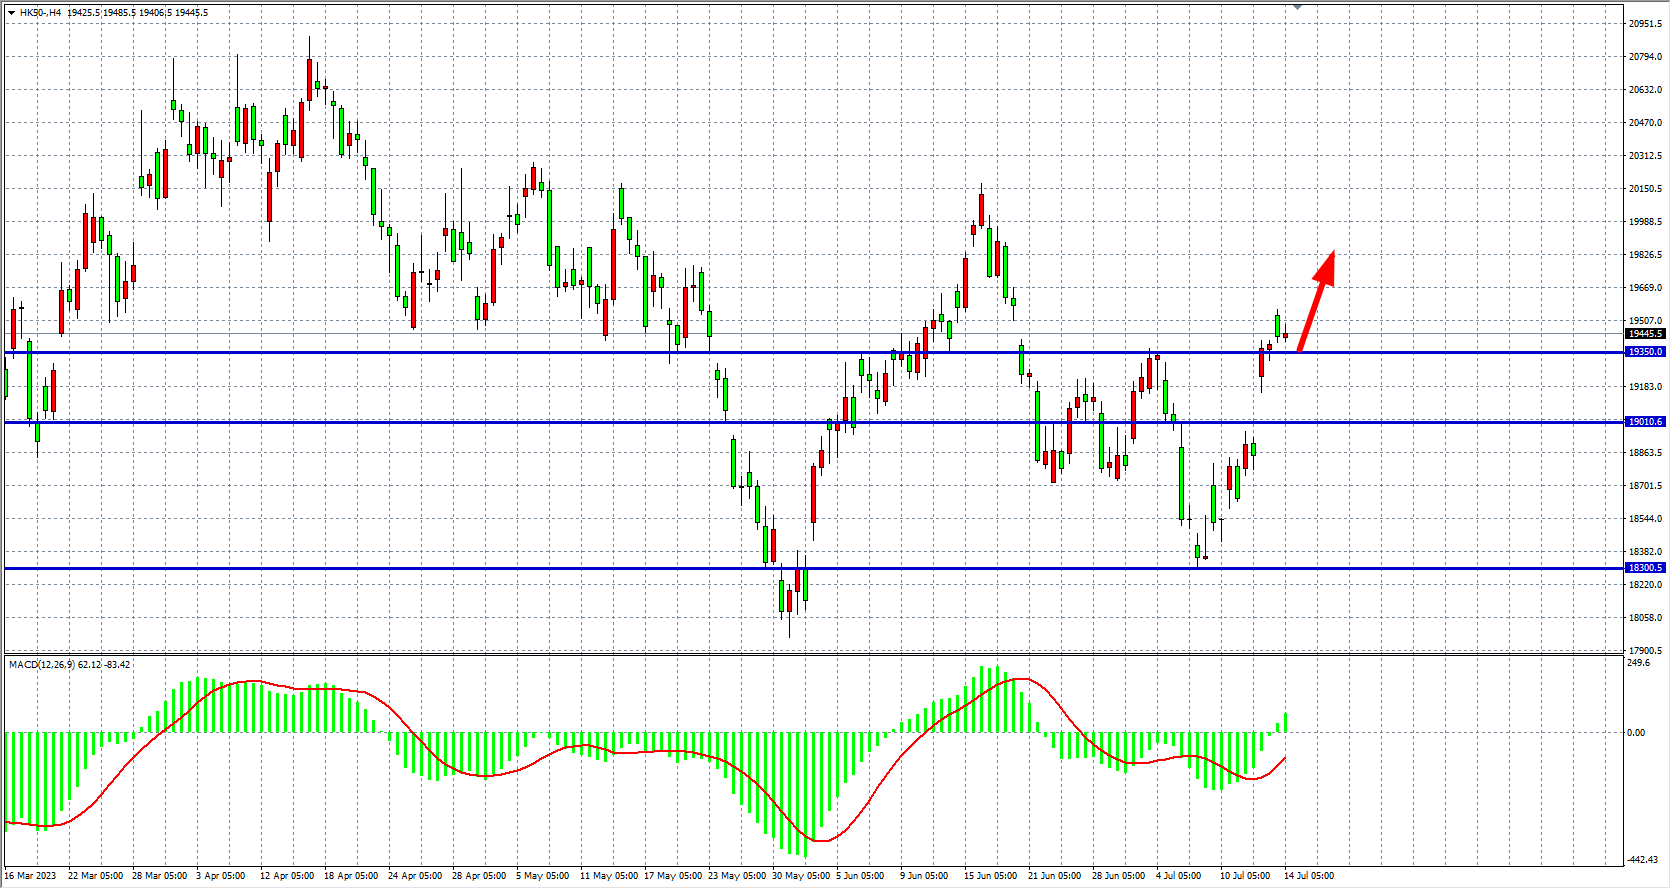Select the red upward arrow drawing
The height and width of the screenshot is (889, 1671).
tap(1316, 300)
